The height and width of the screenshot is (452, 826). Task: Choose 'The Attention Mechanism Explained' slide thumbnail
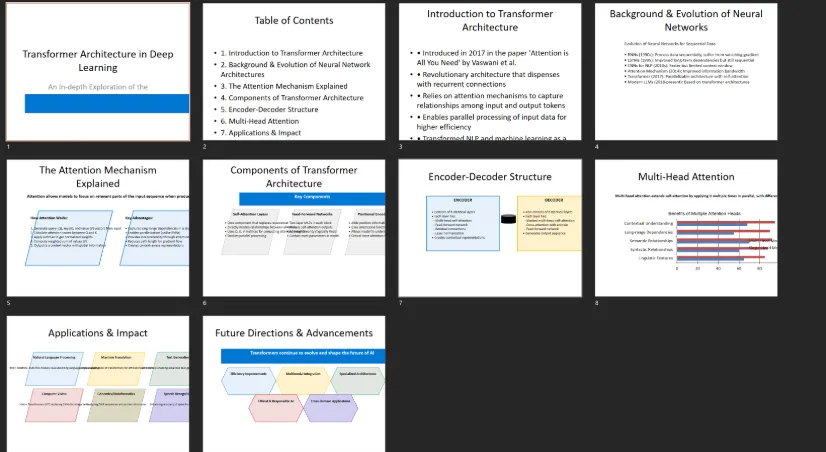(x=98, y=228)
